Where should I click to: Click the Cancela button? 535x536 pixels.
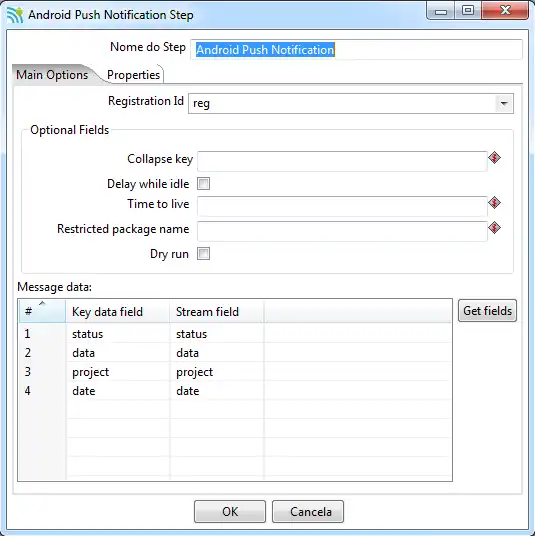click(308, 511)
